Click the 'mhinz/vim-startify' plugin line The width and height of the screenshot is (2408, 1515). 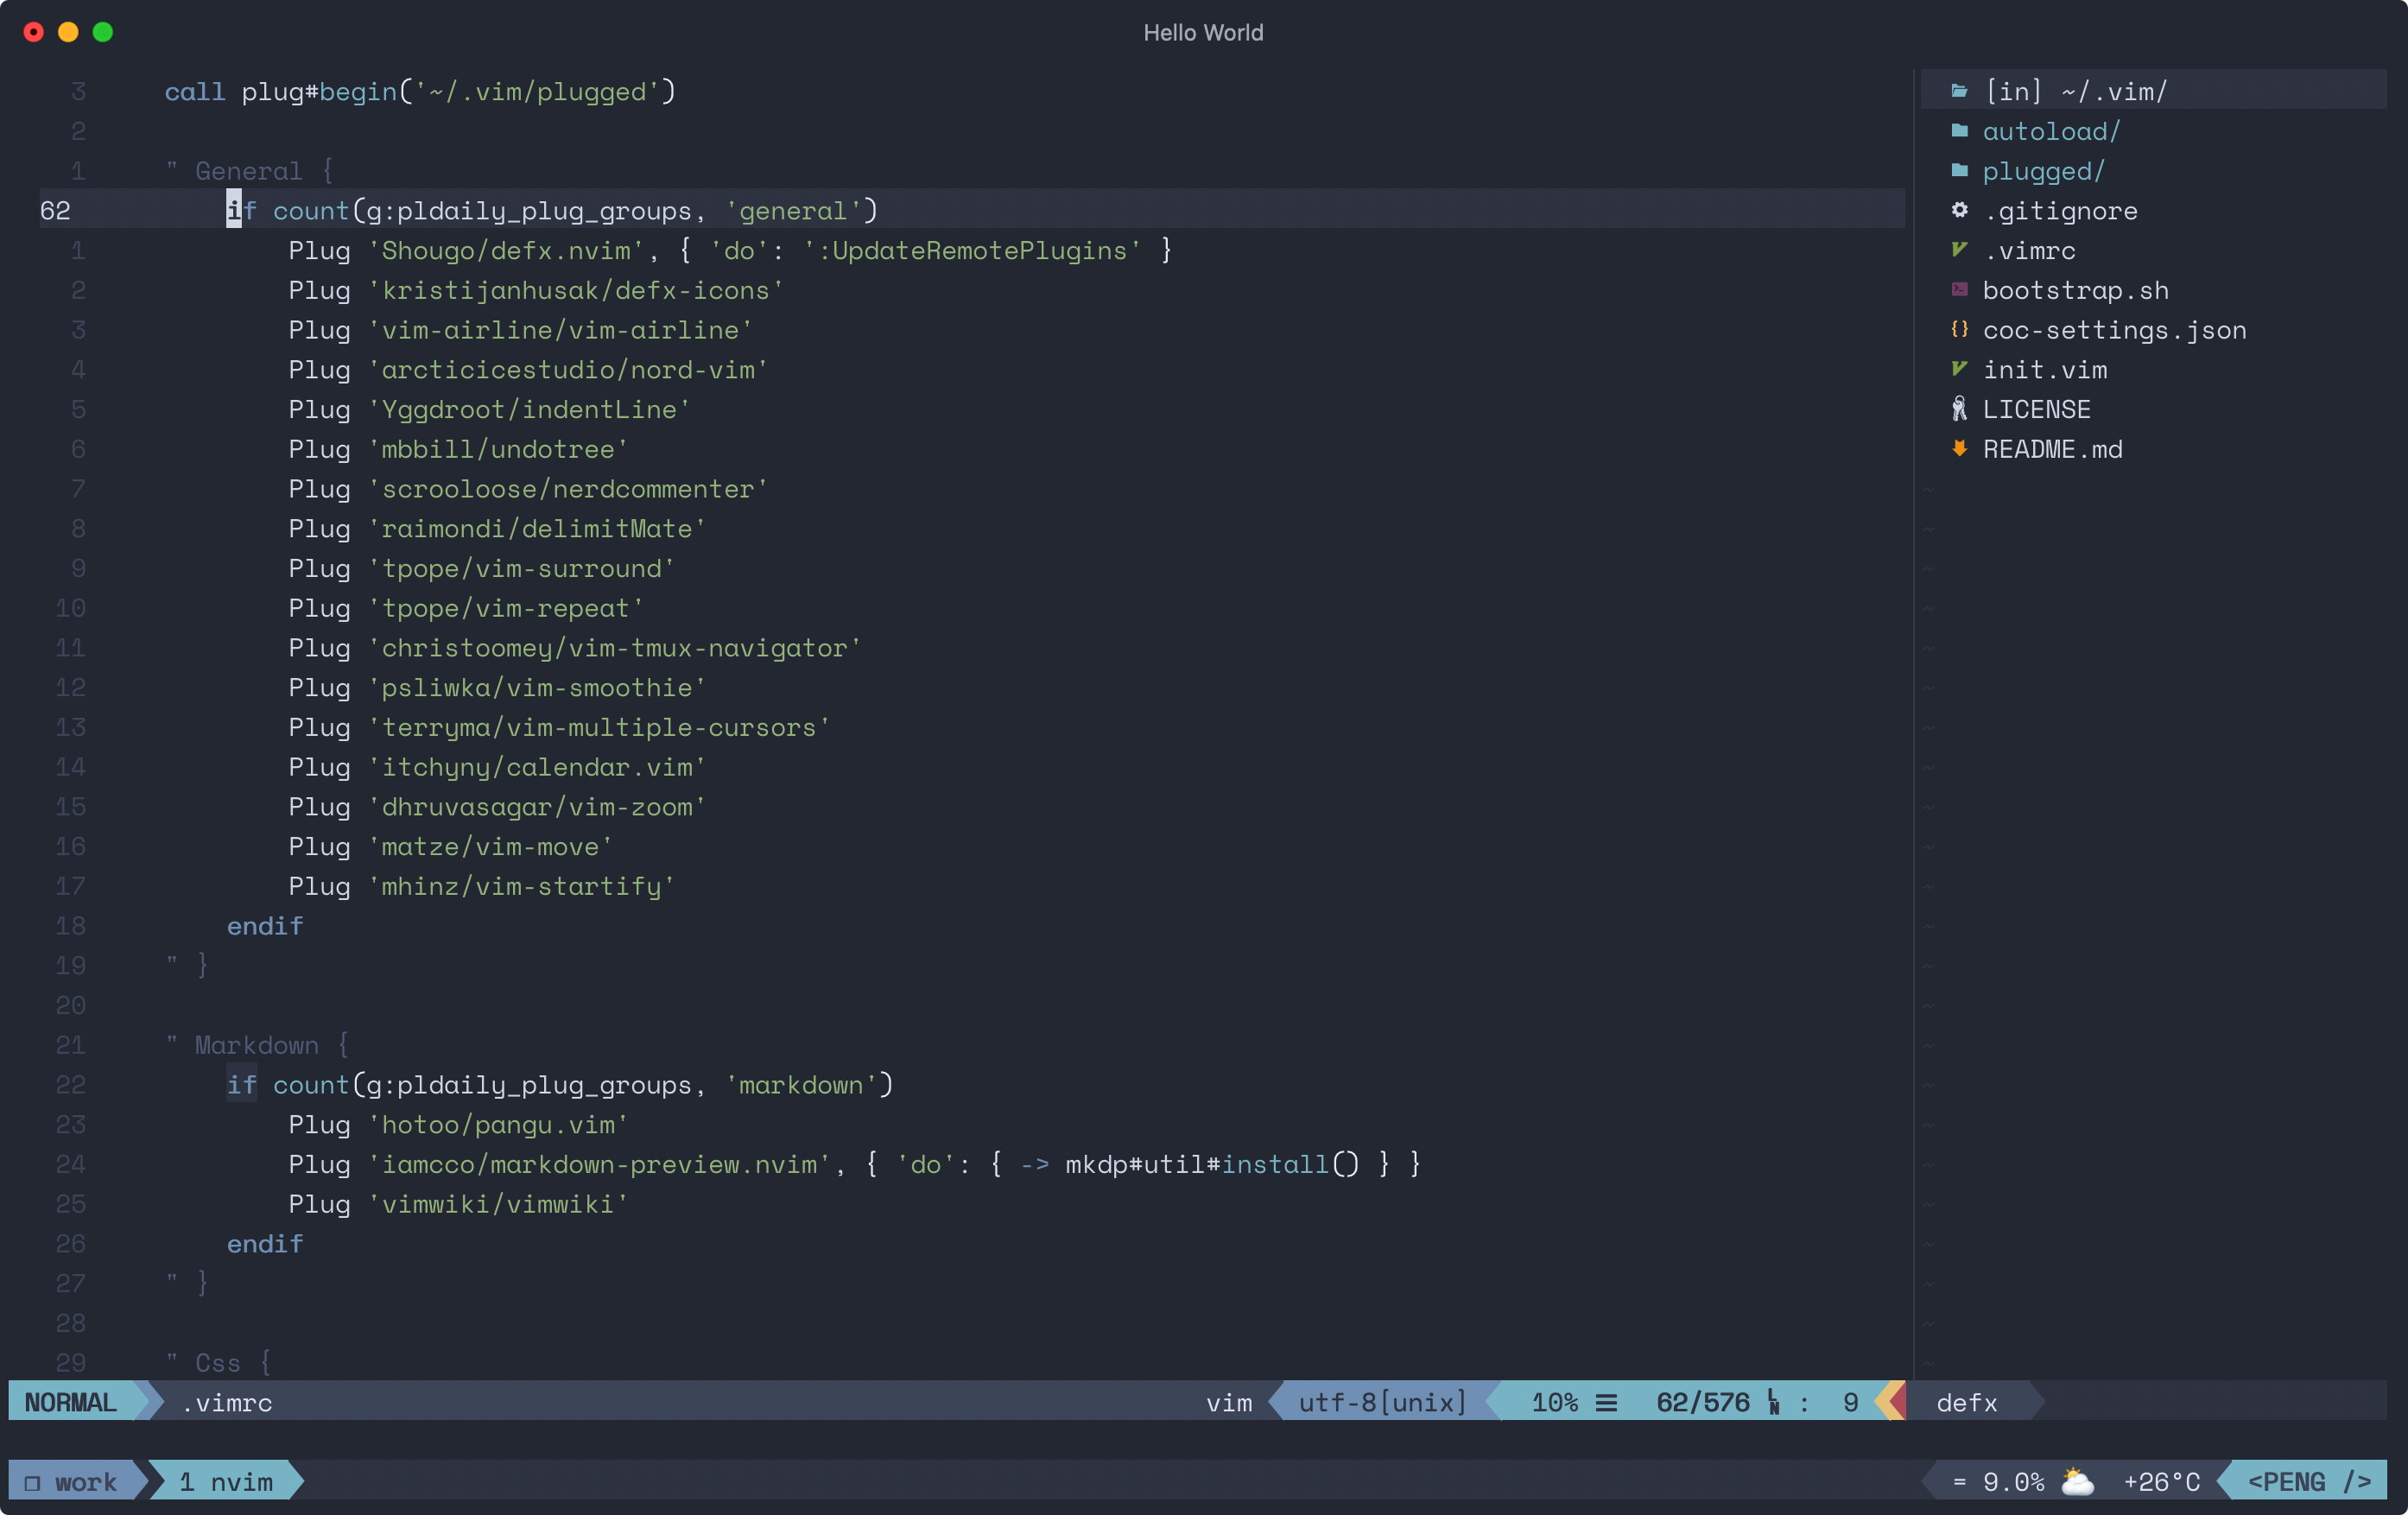coord(482,886)
